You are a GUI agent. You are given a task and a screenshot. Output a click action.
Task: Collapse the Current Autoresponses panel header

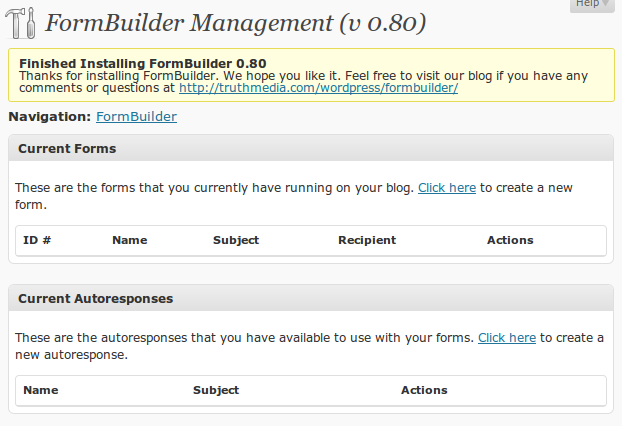311,298
